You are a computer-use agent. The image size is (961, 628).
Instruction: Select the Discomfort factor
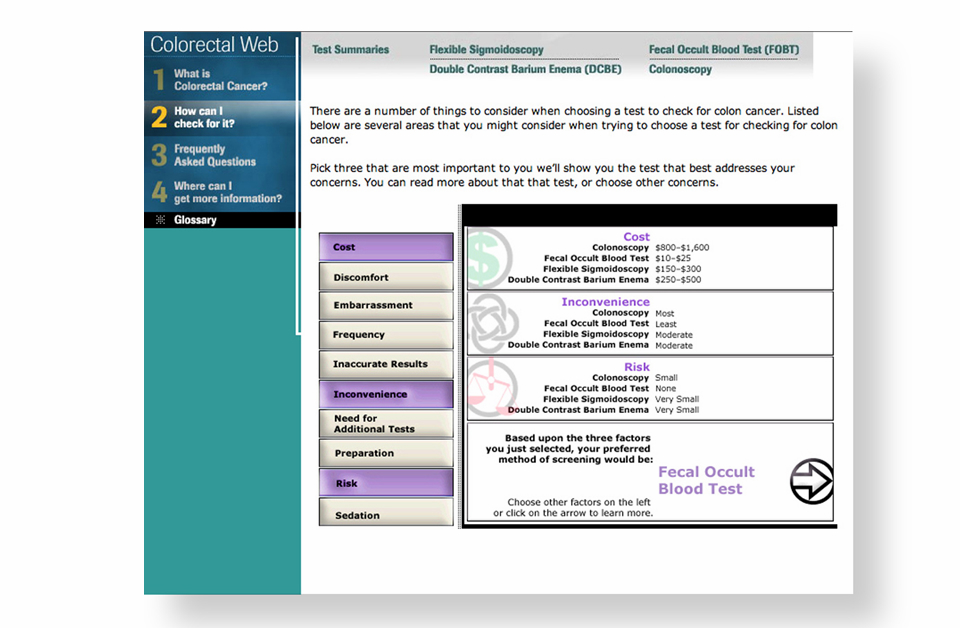[x=386, y=277]
